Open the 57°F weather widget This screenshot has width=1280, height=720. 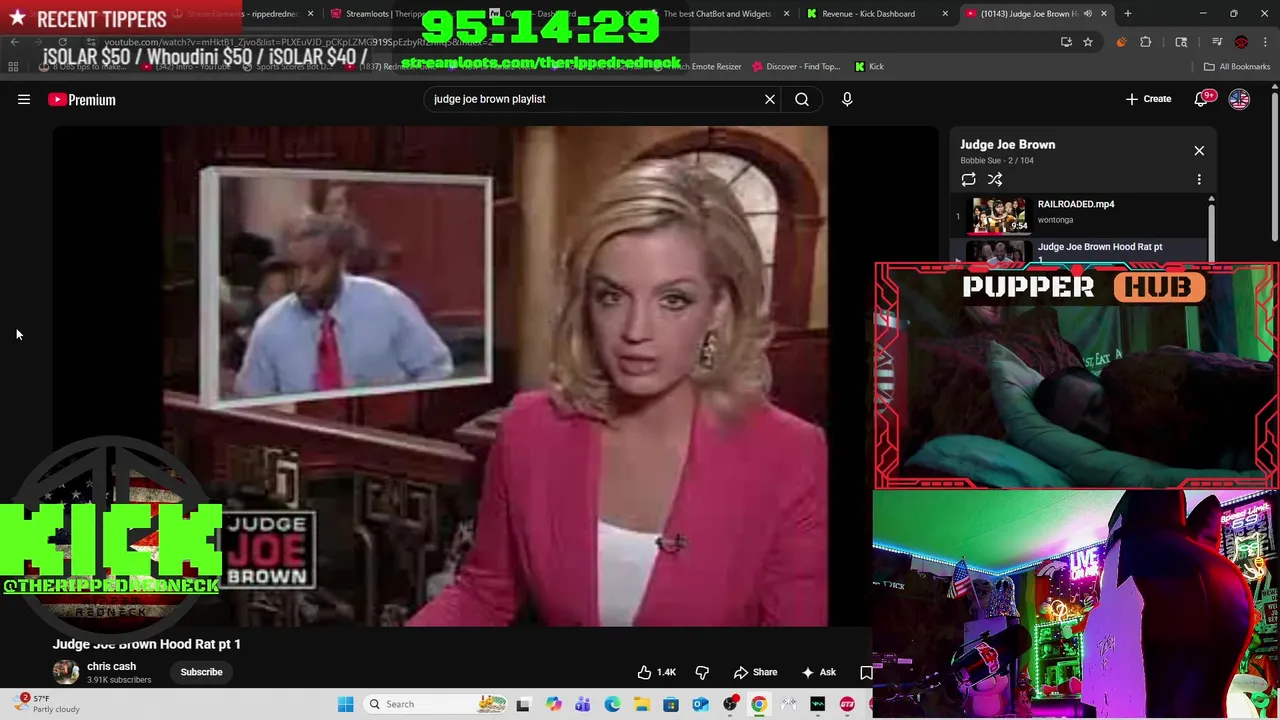[x=45, y=704]
